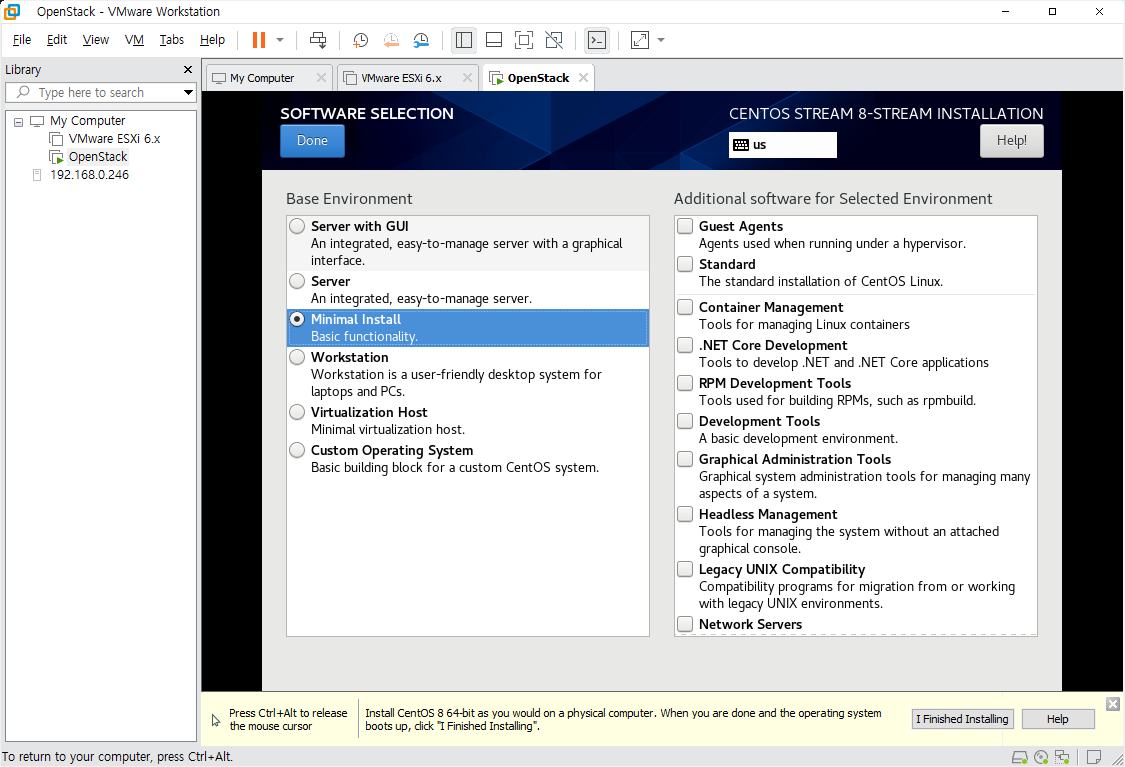This screenshot has width=1125, height=767.
Task: Close the yellow installation hint bar
Action: click(x=1113, y=704)
